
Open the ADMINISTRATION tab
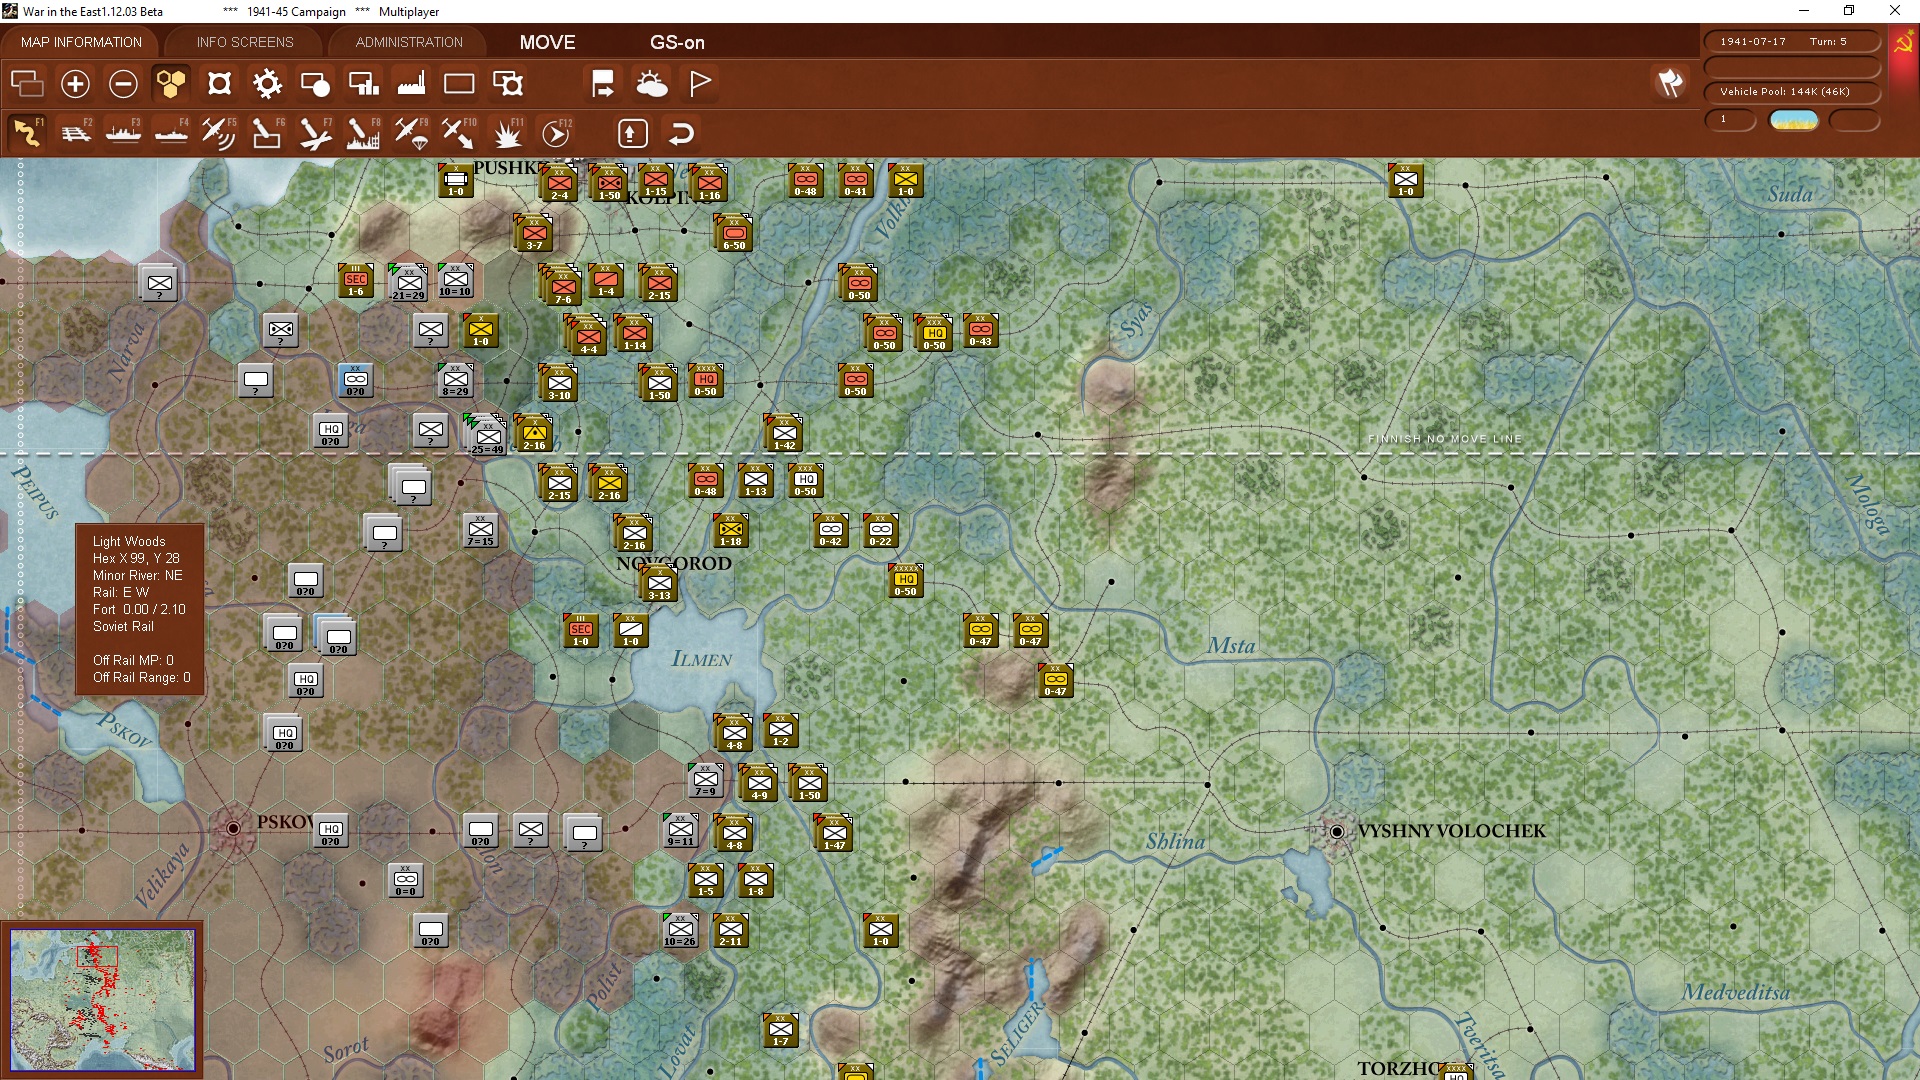pyautogui.click(x=409, y=42)
